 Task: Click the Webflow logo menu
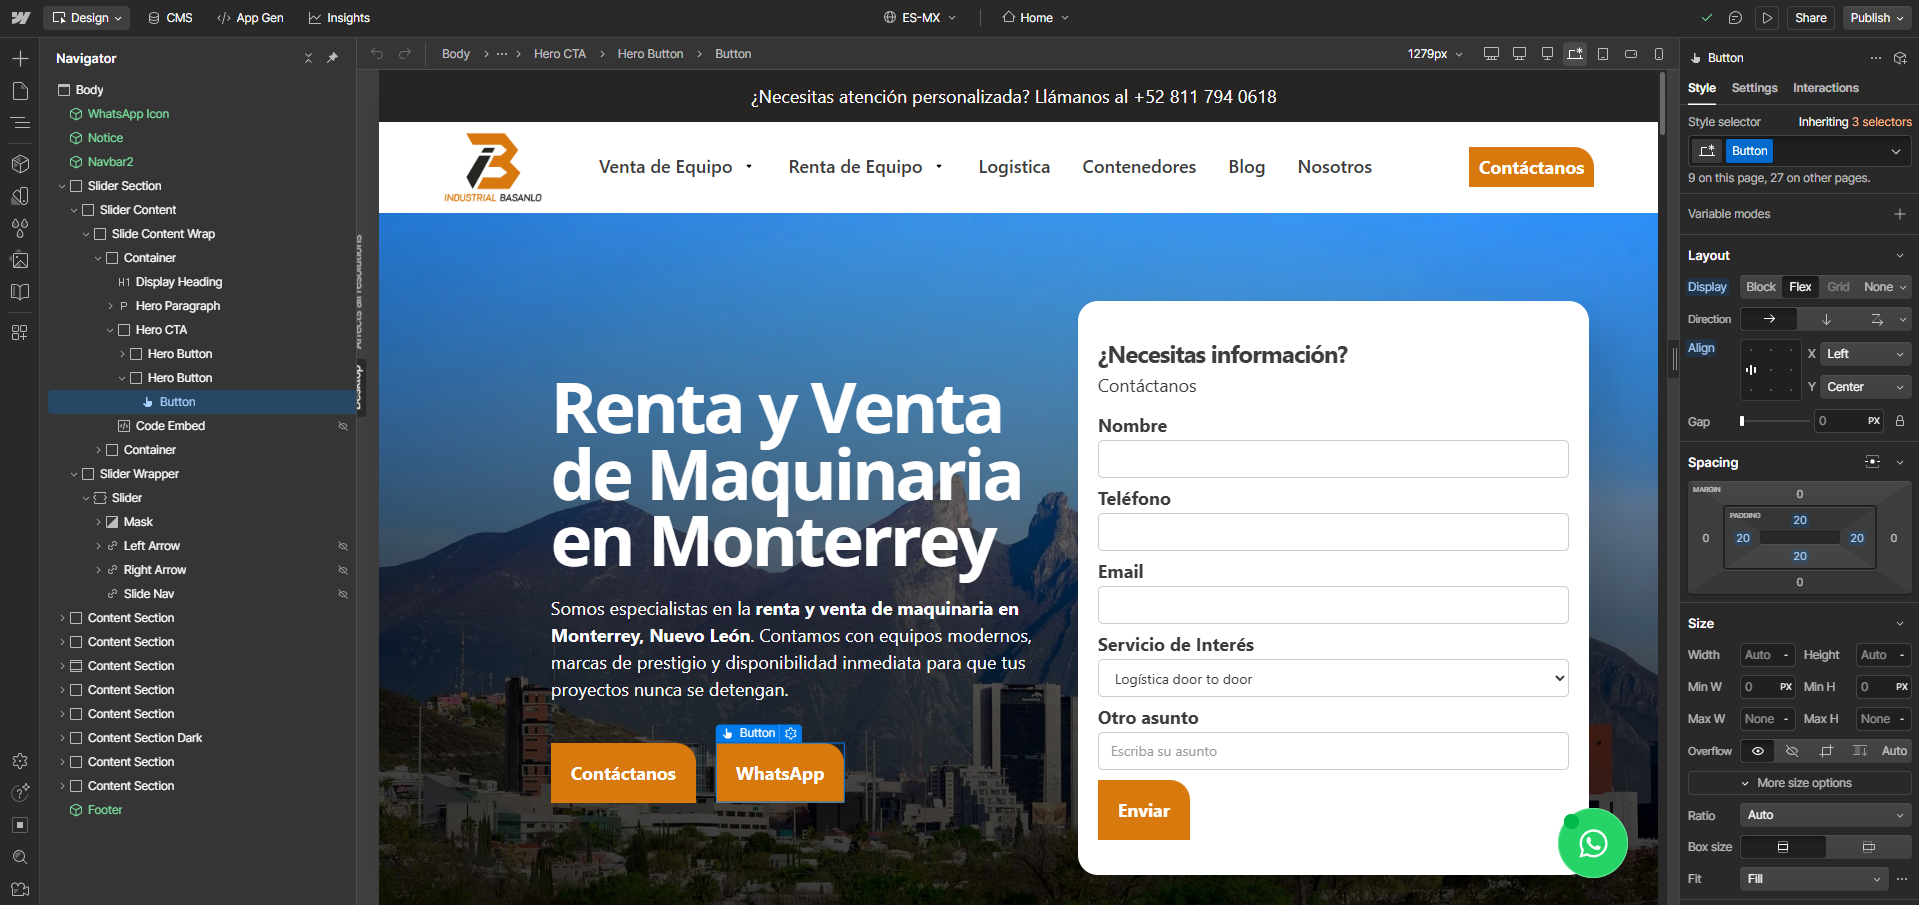click(x=20, y=18)
